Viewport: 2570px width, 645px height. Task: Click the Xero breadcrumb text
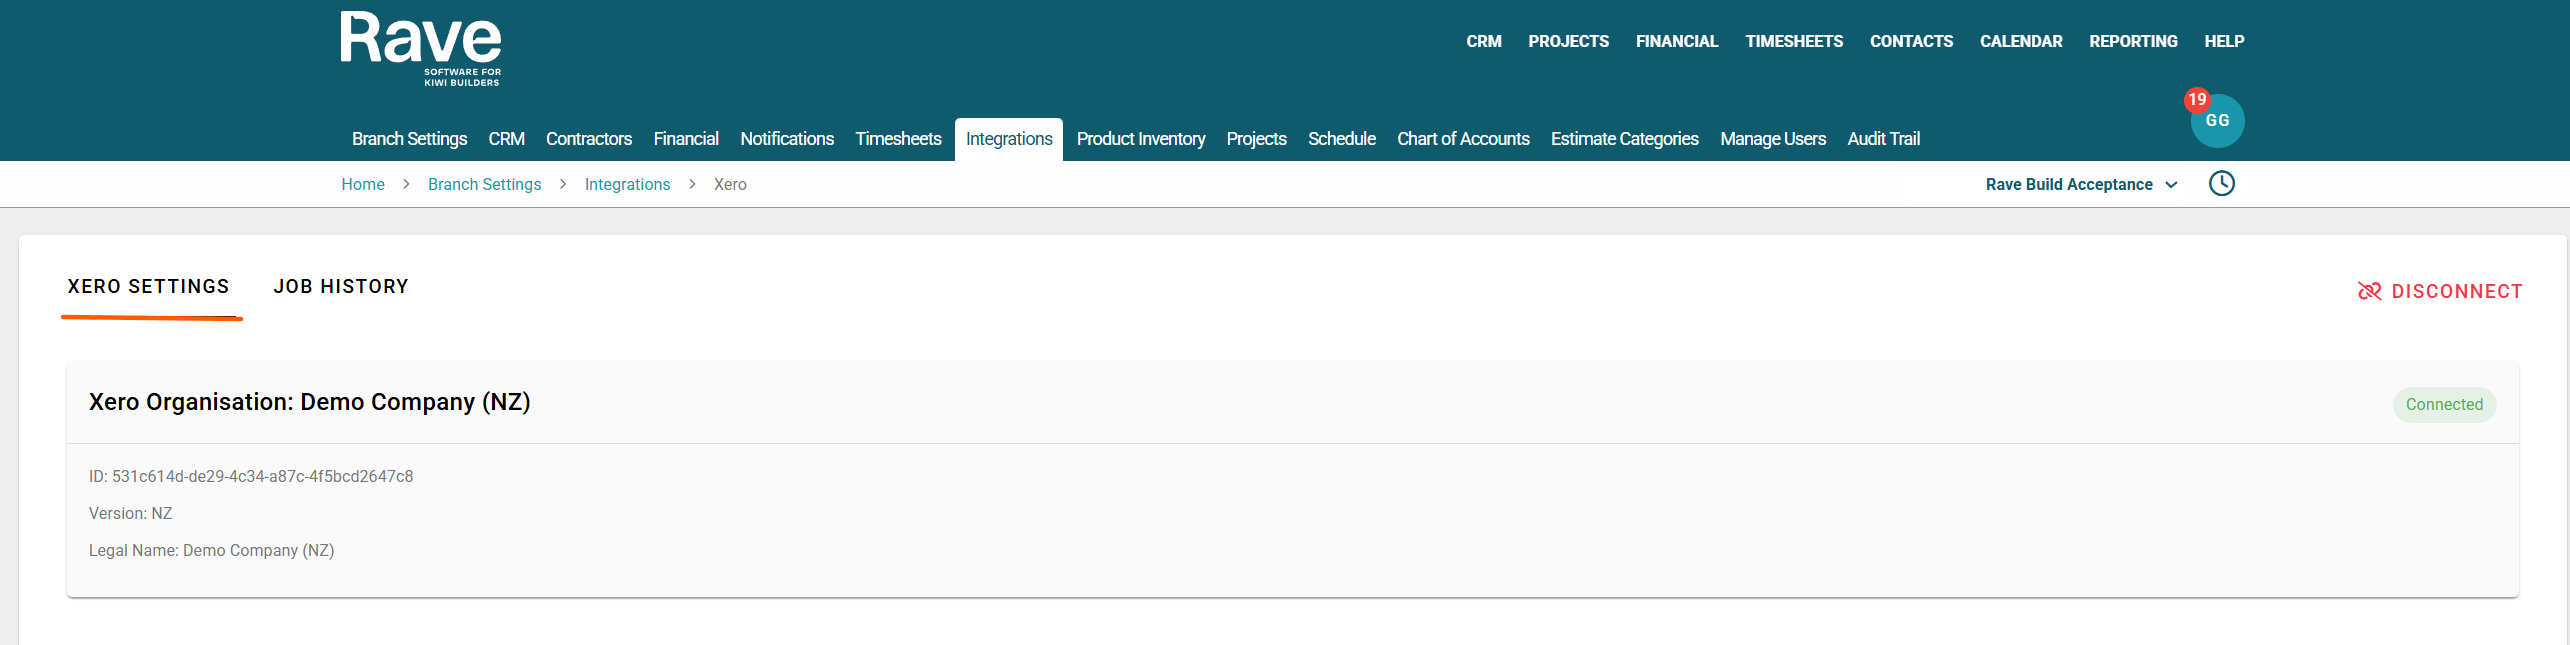[x=730, y=185]
